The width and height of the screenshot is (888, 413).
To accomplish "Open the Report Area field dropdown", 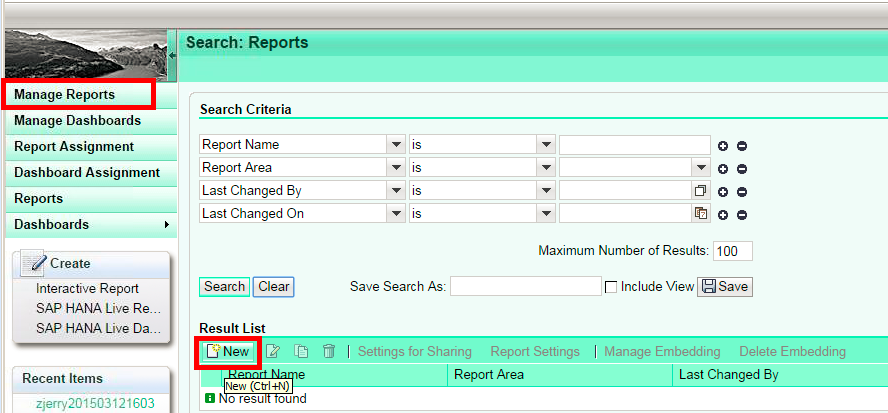I will [x=396, y=168].
